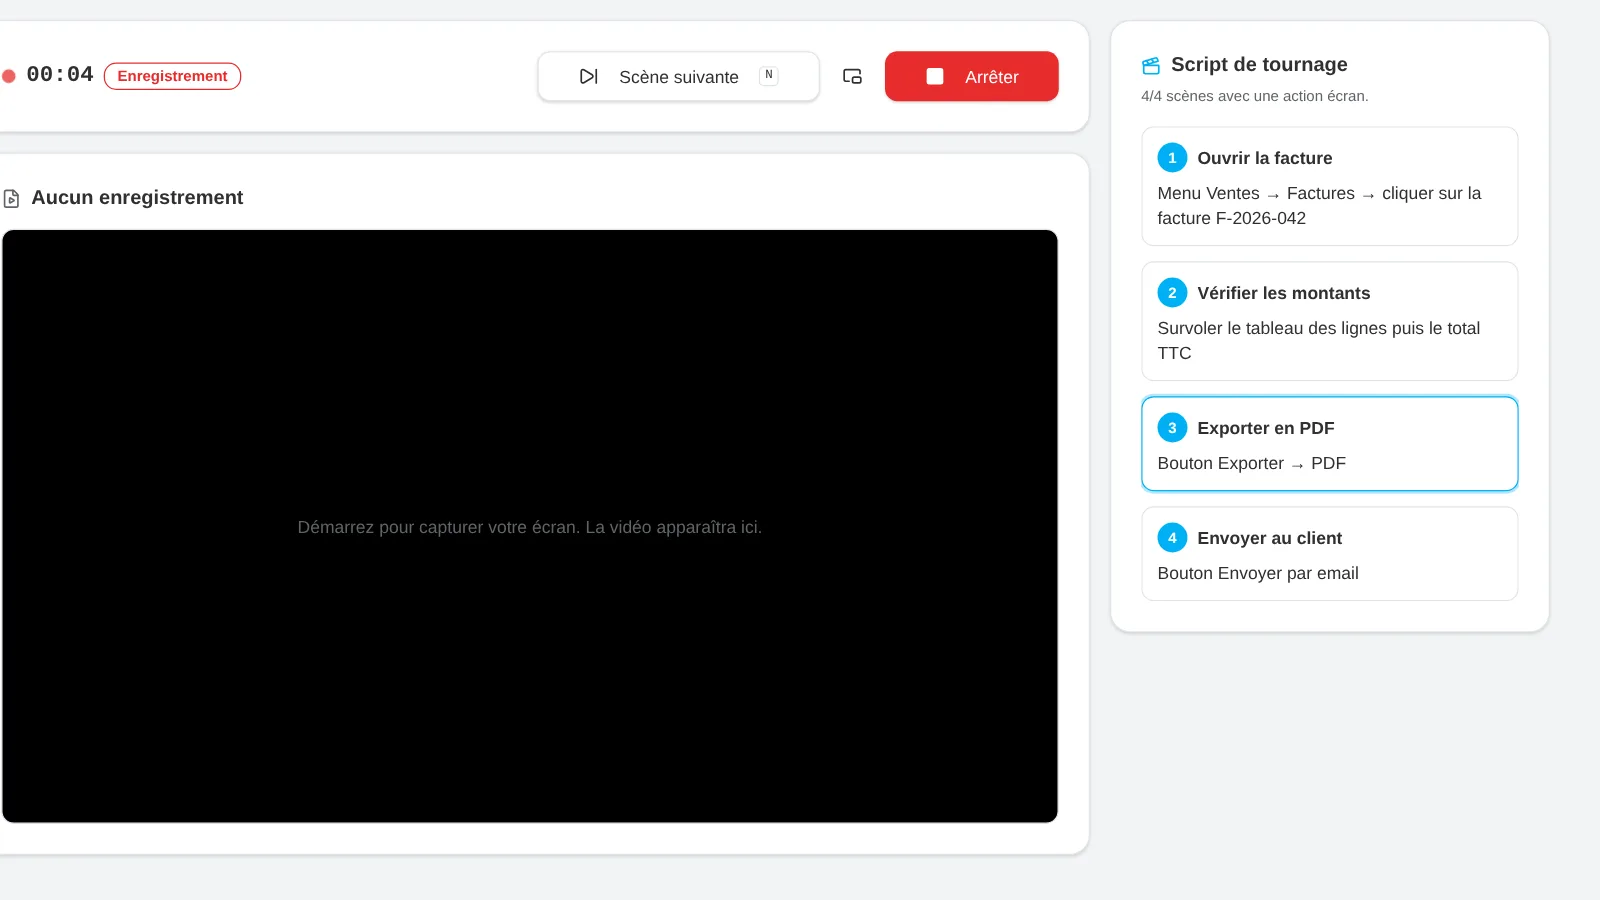
Task: Click the '4/4 scènes avec une action écran' text
Action: point(1254,96)
